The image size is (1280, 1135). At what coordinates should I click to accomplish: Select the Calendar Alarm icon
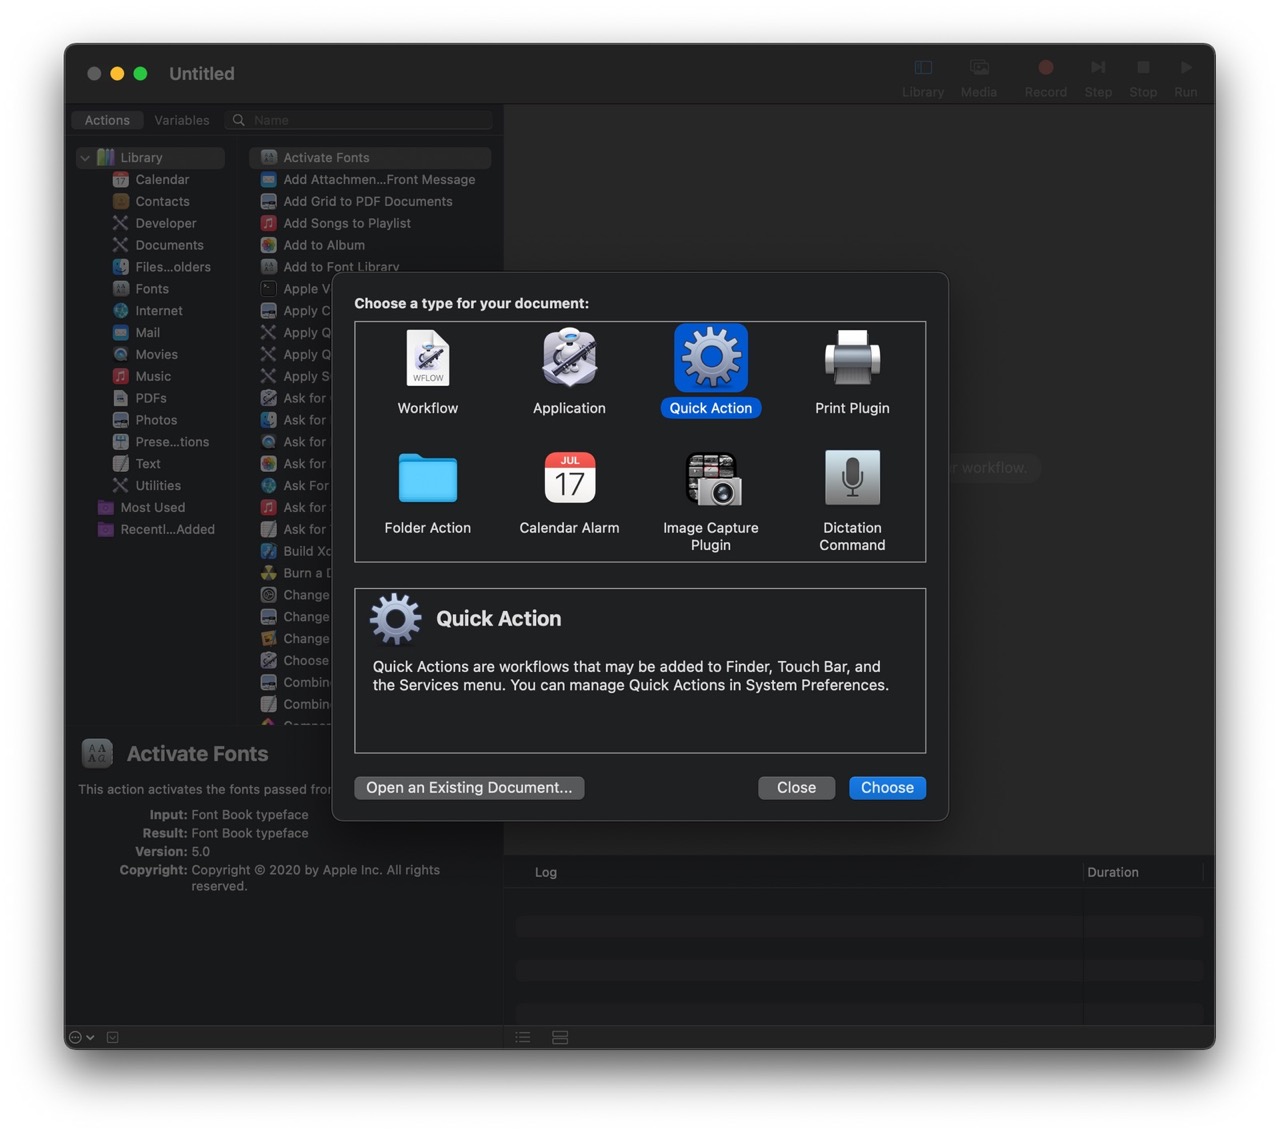[569, 478]
